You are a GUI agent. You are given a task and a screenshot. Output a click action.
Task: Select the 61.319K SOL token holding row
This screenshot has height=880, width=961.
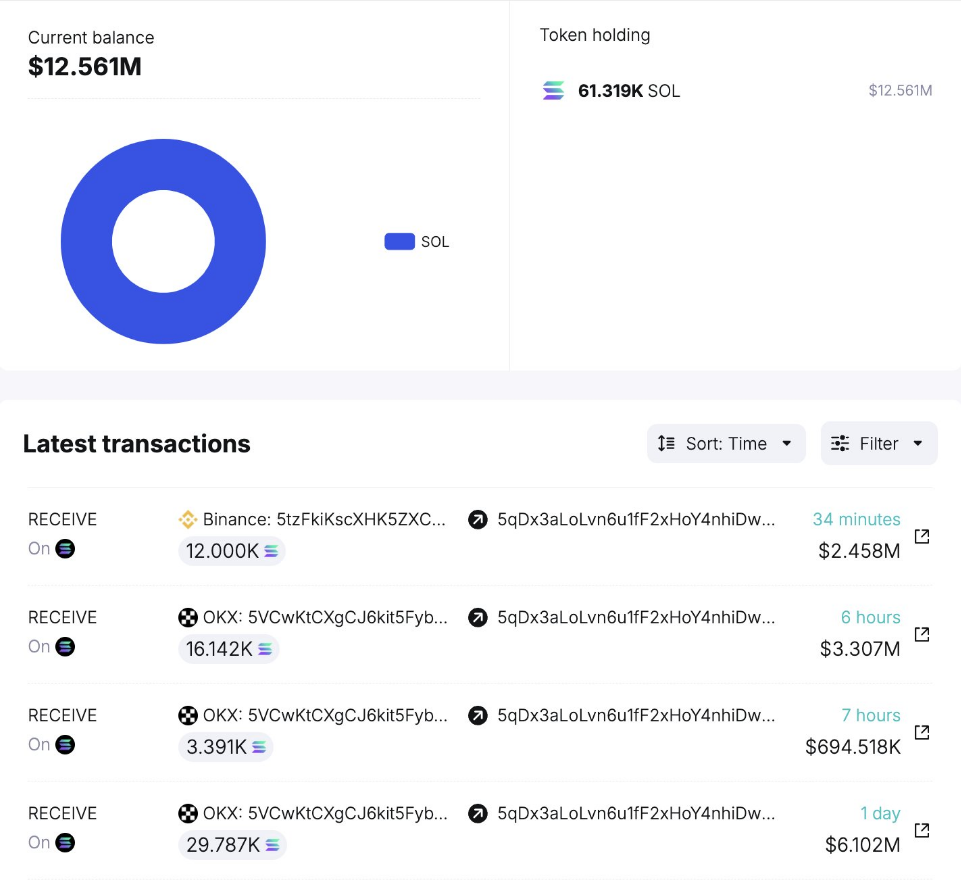point(735,91)
